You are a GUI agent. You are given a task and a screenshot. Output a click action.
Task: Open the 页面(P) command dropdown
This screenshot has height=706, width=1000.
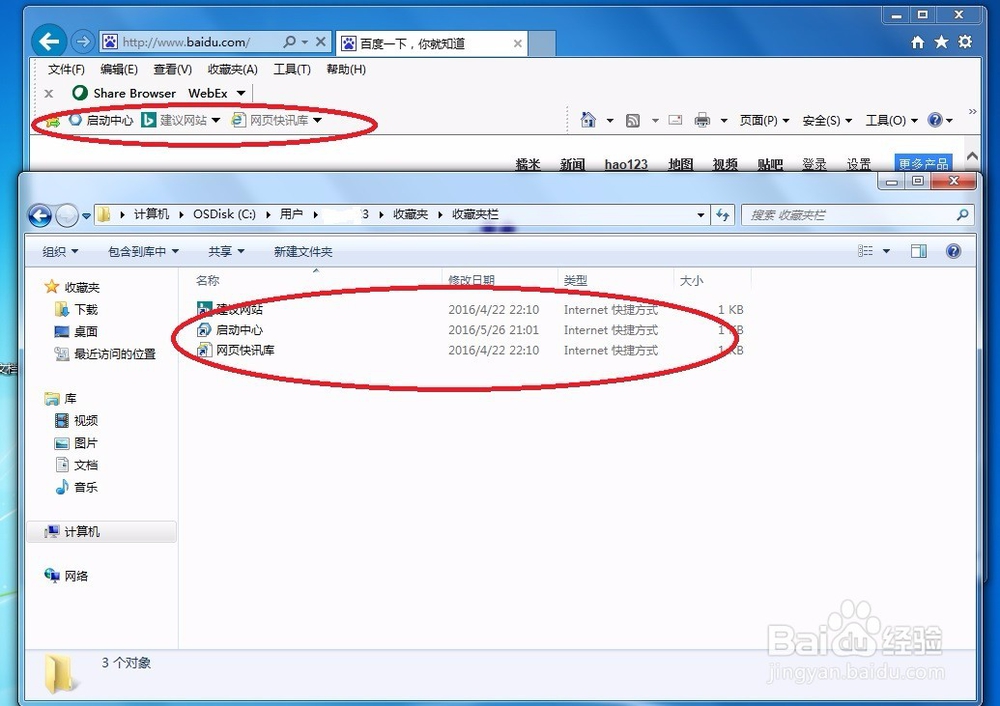pyautogui.click(x=764, y=121)
